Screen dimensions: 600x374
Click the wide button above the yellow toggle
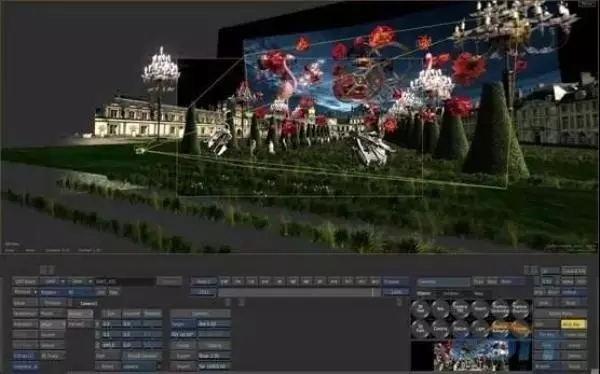pyautogui.click(x=560, y=314)
